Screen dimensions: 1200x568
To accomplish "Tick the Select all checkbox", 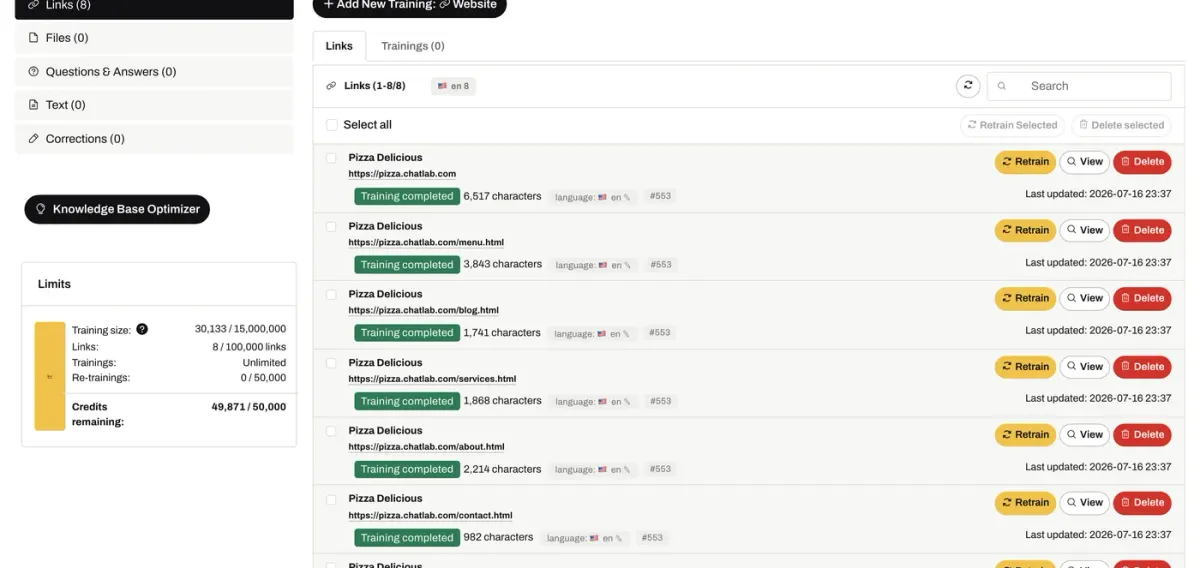I will click(332, 125).
